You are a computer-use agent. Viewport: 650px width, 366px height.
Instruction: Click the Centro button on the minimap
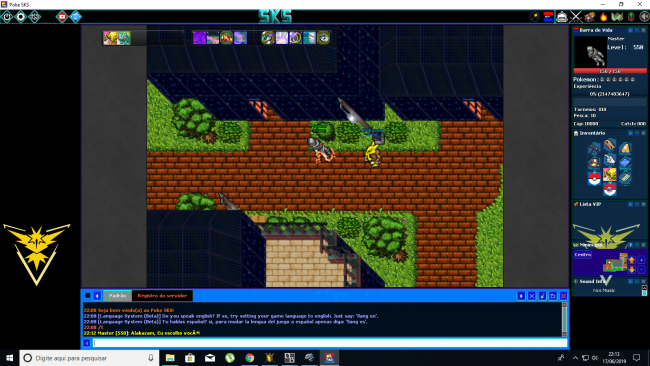583,255
